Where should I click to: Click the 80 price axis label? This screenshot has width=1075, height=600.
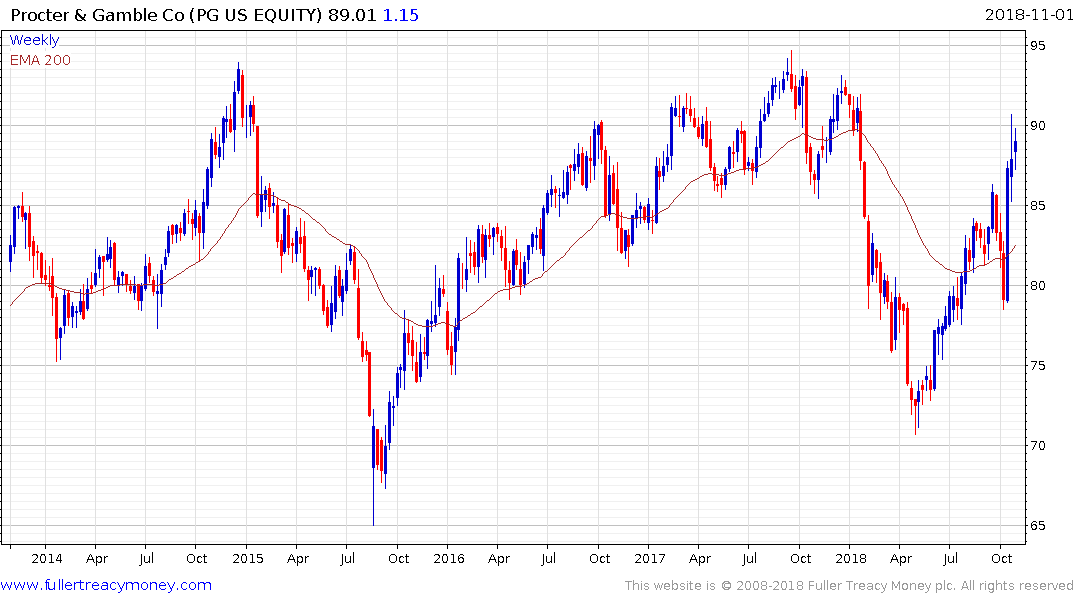(1038, 286)
